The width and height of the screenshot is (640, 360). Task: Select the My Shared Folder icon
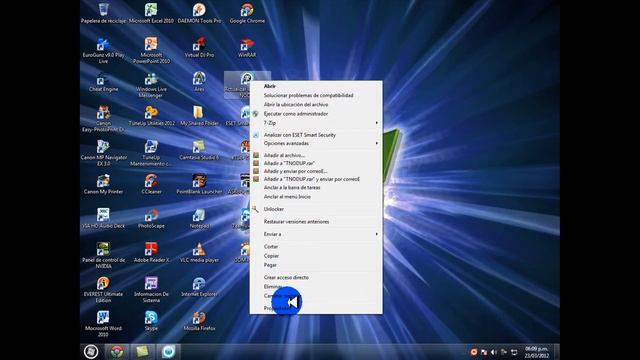click(199, 116)
